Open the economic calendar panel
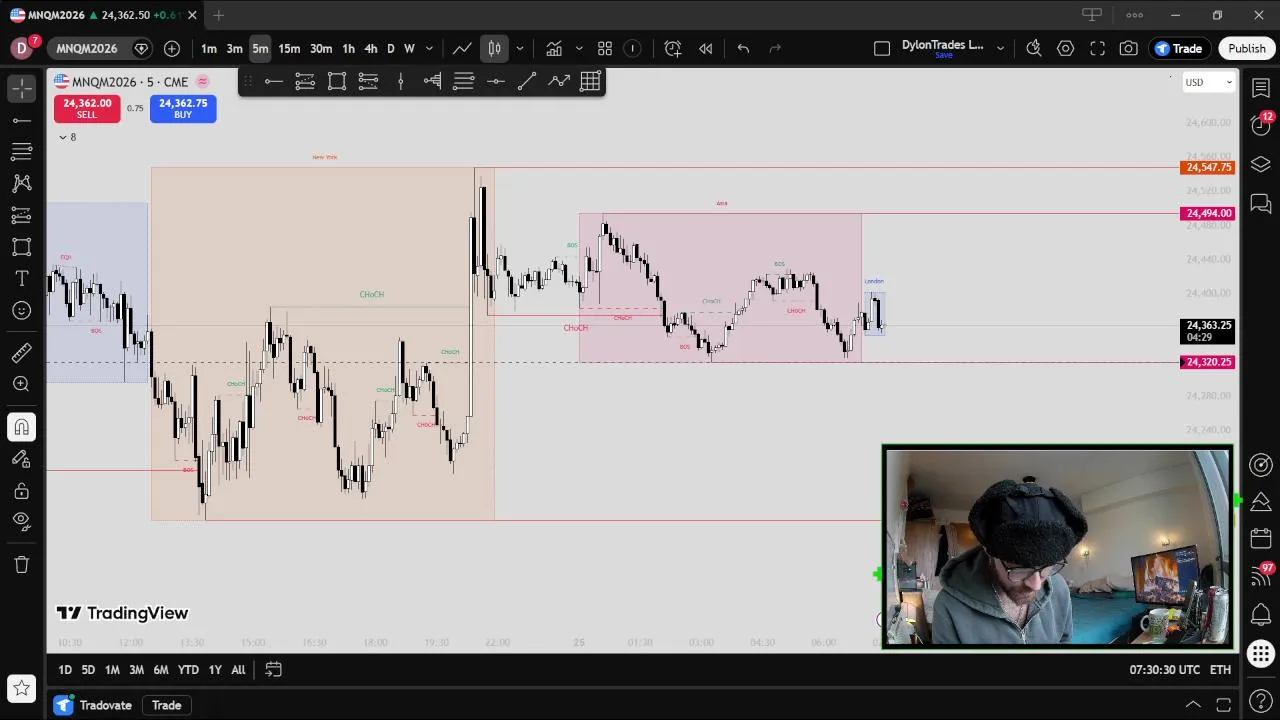The height and width of the screenshot is (720, 1280). [1261, 539]
